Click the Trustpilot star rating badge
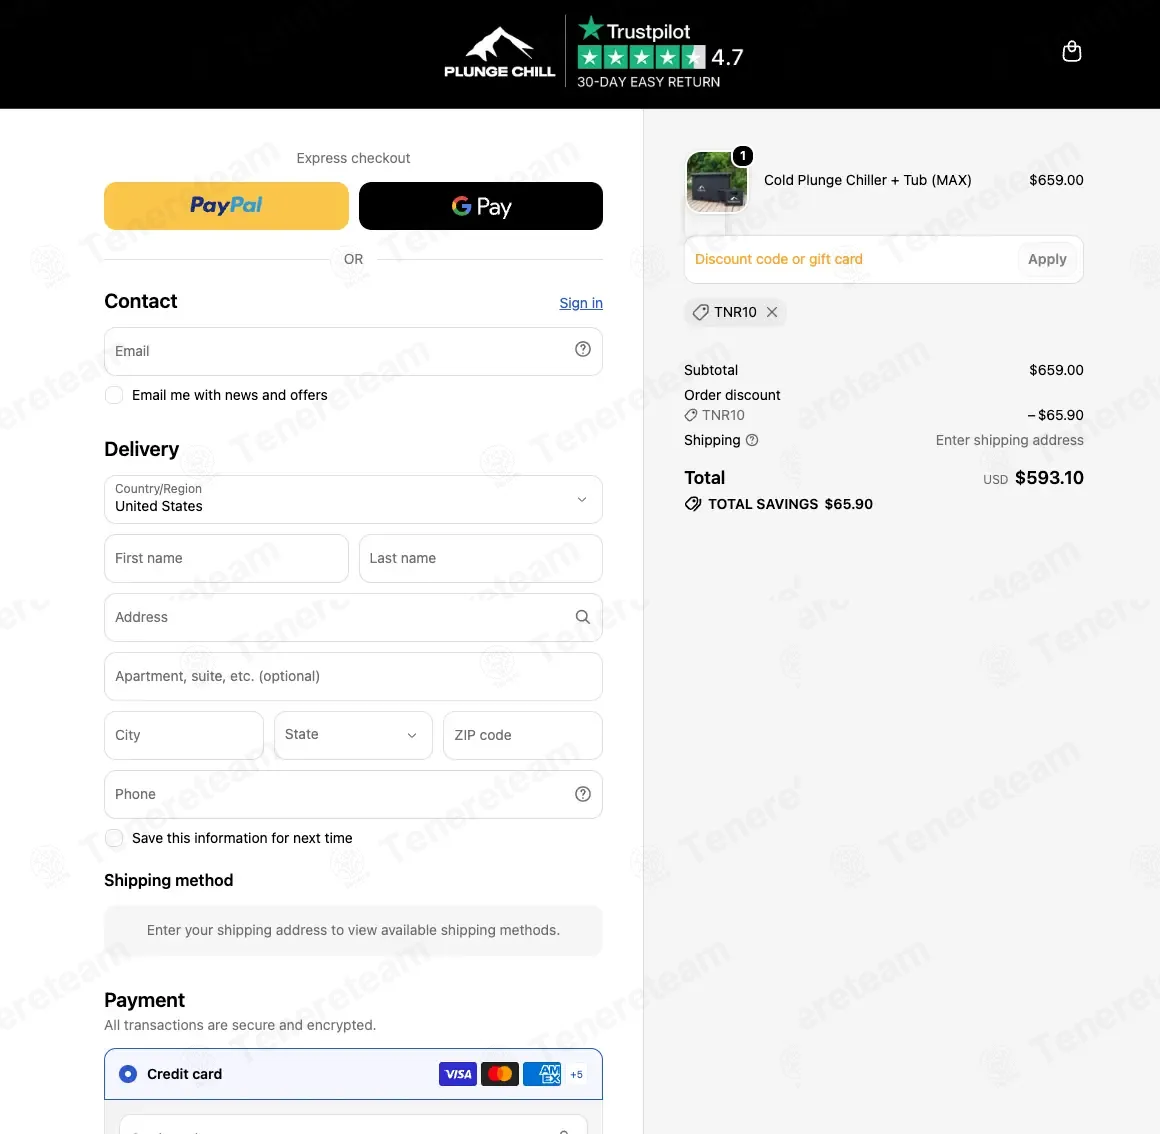The width and height of the screenshot is (1160, 1134). pyautogui.click(x=659, y=53)
